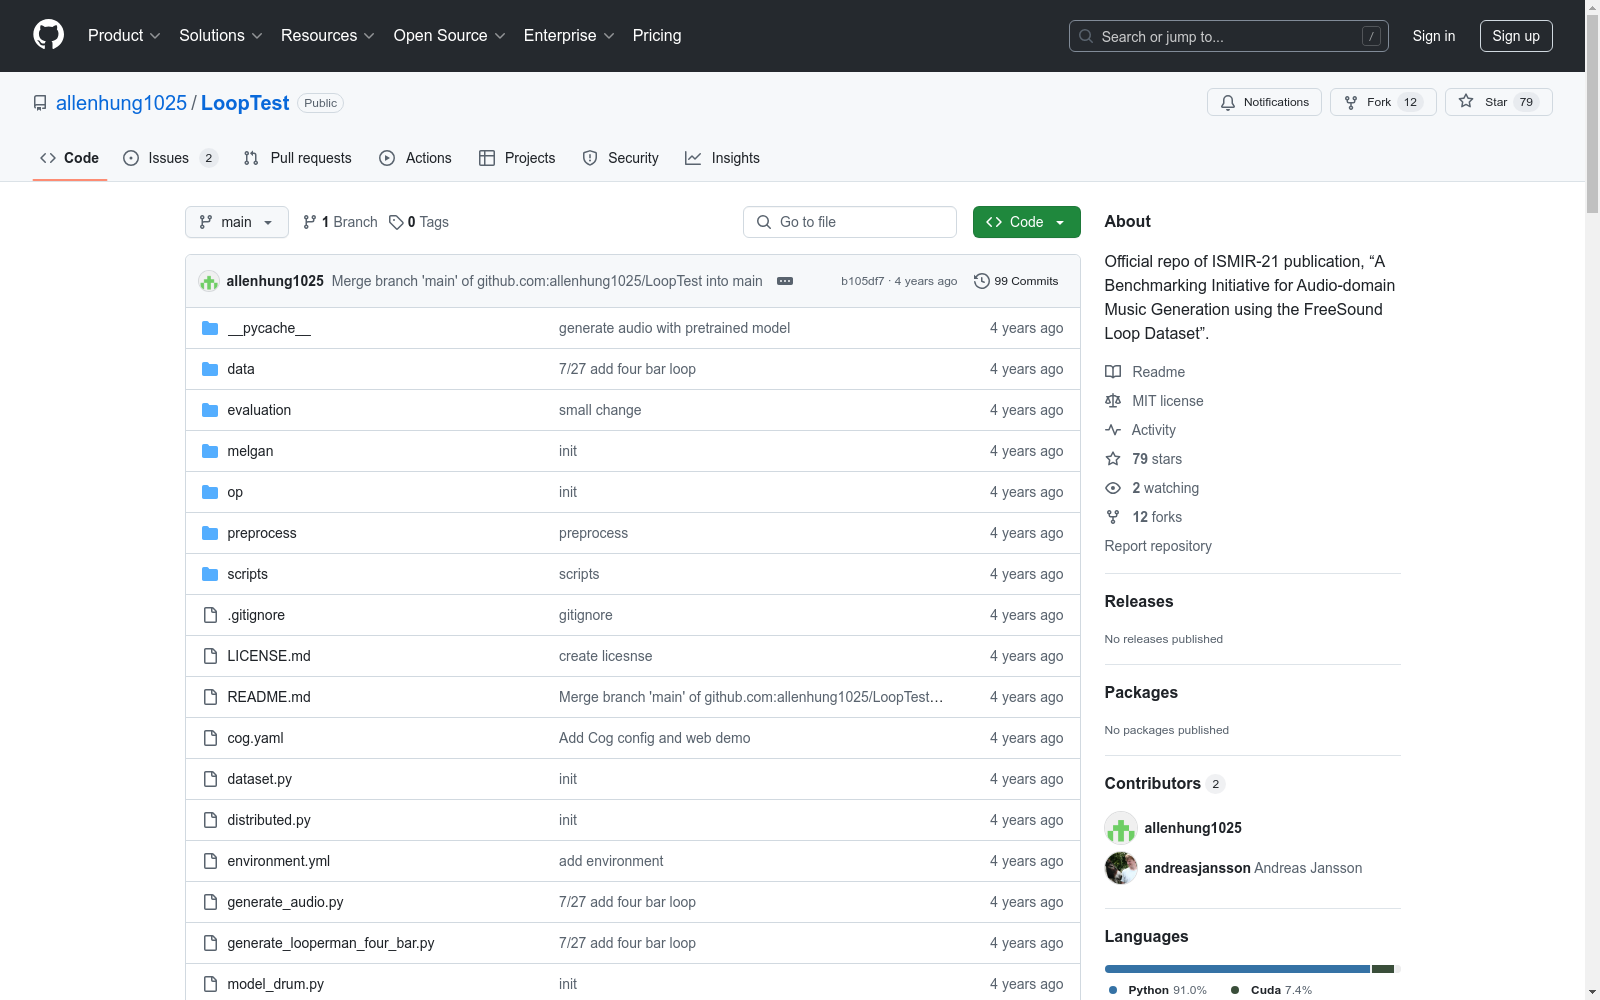This screenshot has width=1600, height=1000.
Task: Click the folder icon next to melgan
Action: [x=210, y=451]
